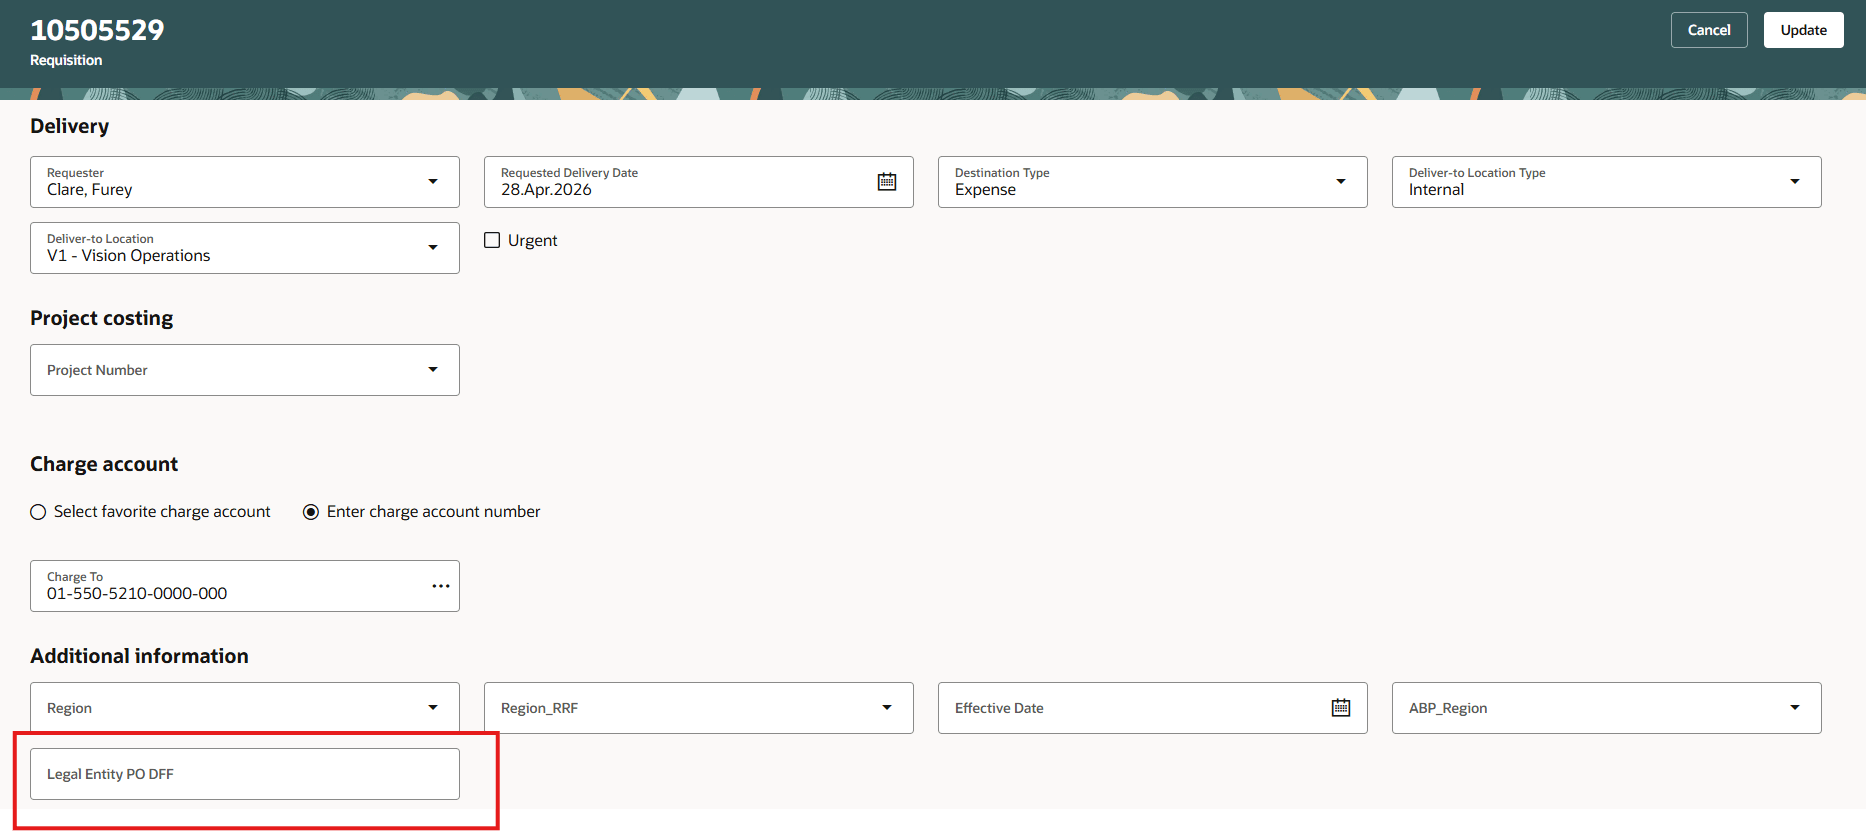1866x831 pixels.
Task: Open the Effective Date calendar picker
Action: (1341, 708)
